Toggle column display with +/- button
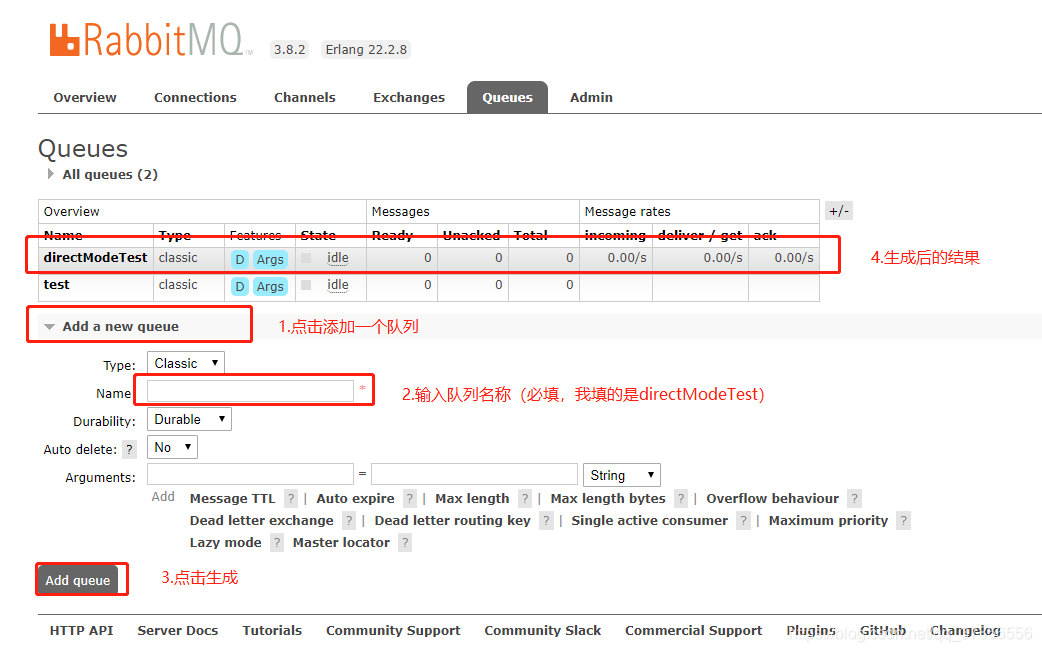The height and width of the screenshot is (652, 1042). coord(839,211)
